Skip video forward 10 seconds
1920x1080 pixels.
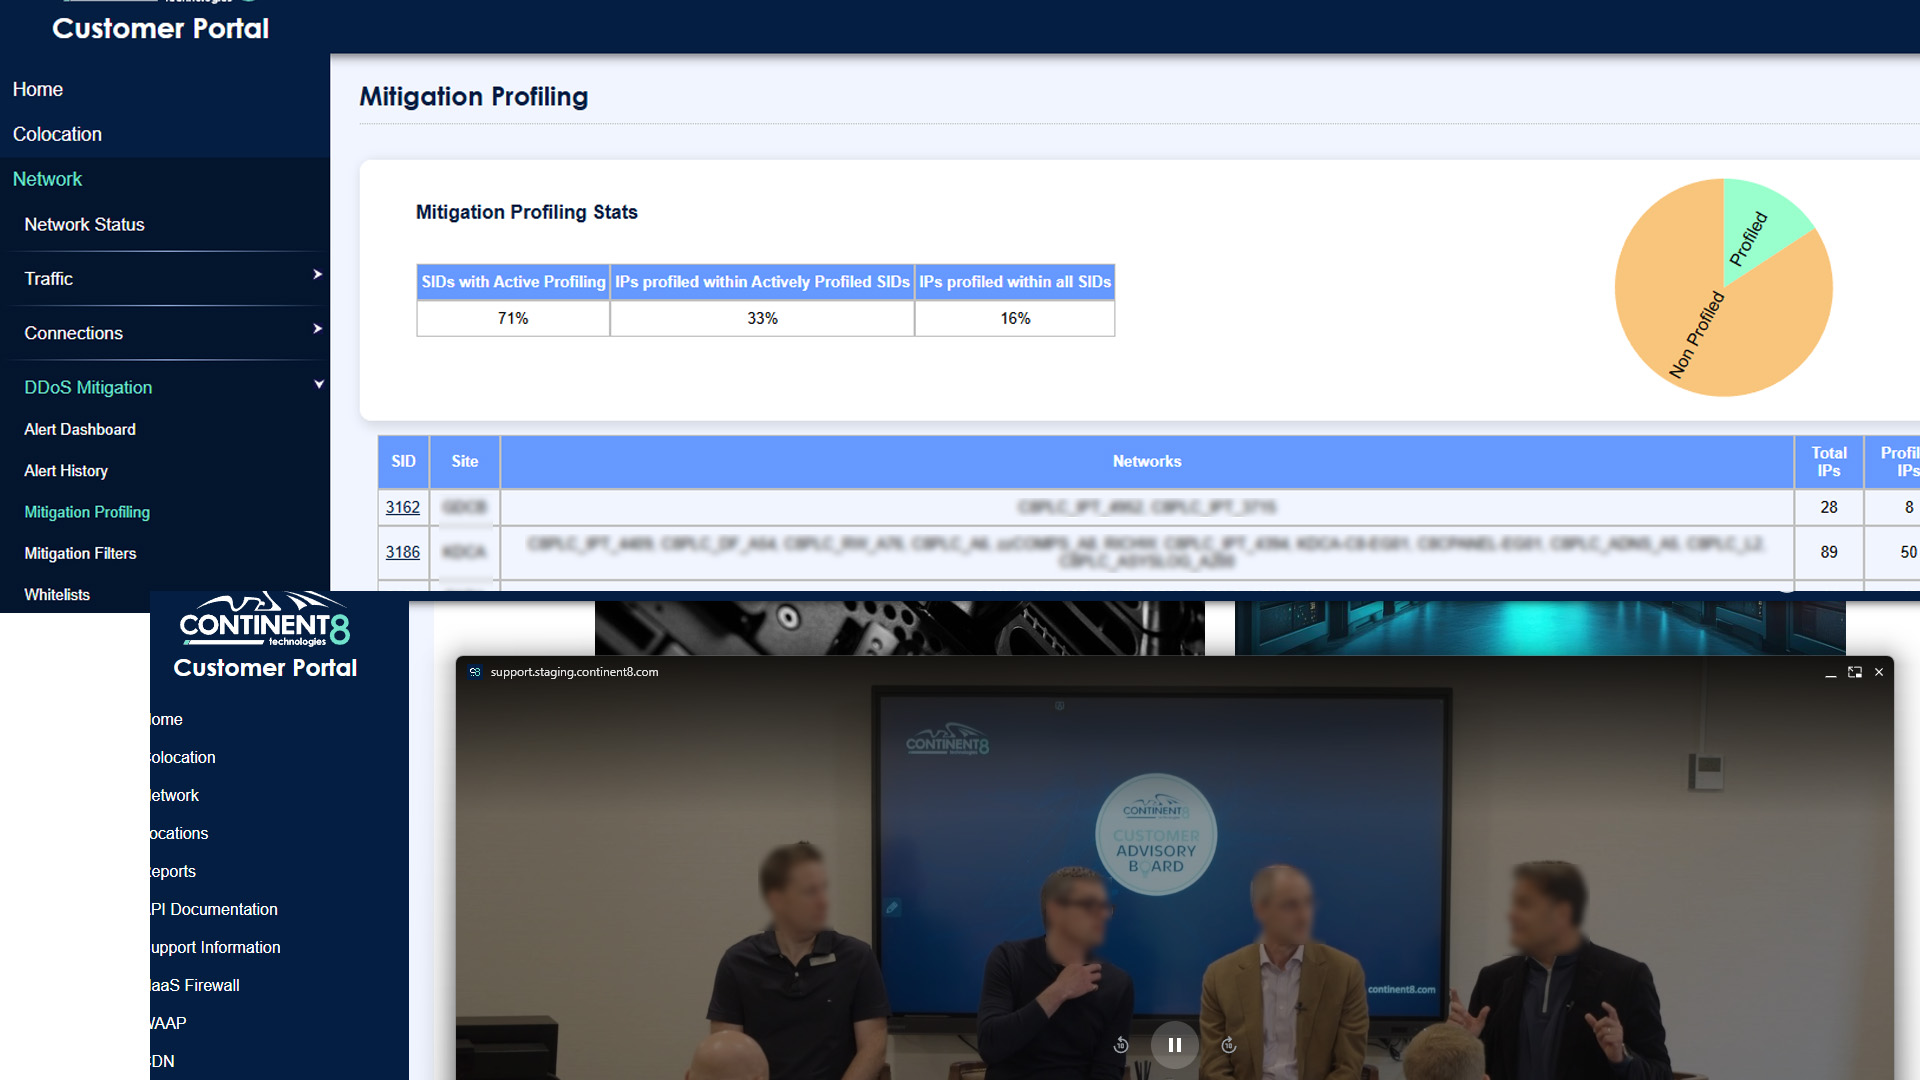pos(1229,1045)
